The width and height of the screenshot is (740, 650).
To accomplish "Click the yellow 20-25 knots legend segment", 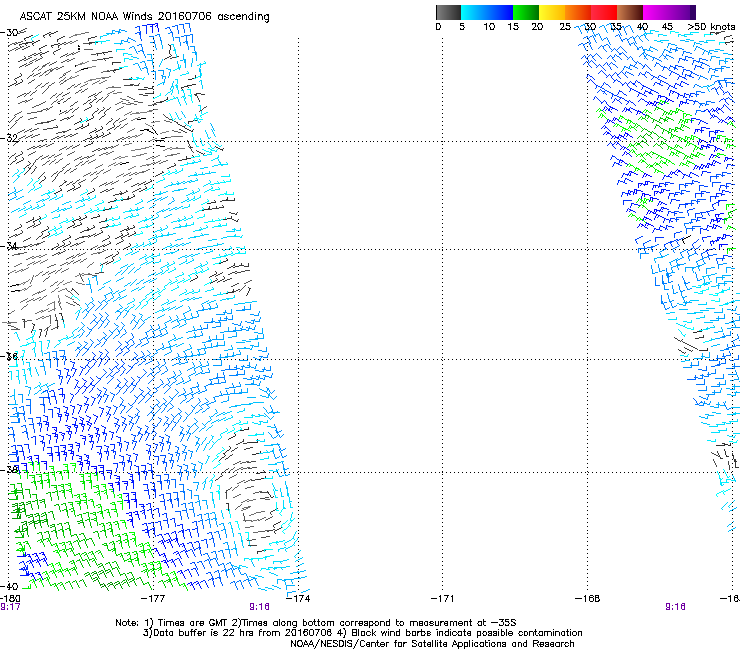I will point(552,12).
